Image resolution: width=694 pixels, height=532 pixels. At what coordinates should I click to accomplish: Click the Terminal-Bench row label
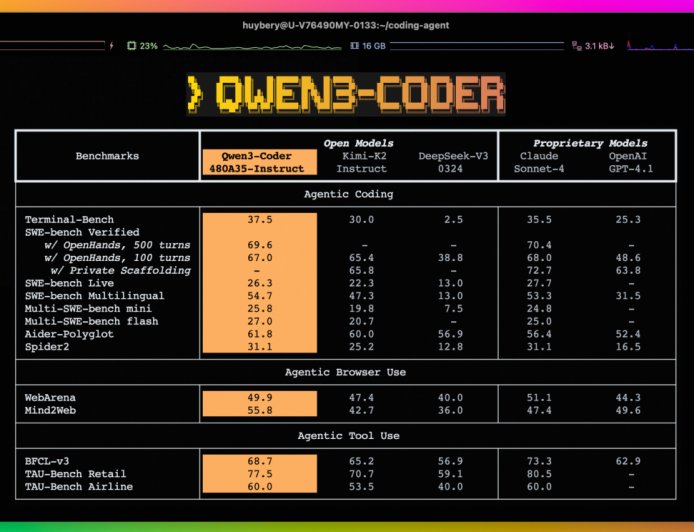(69, 220)
